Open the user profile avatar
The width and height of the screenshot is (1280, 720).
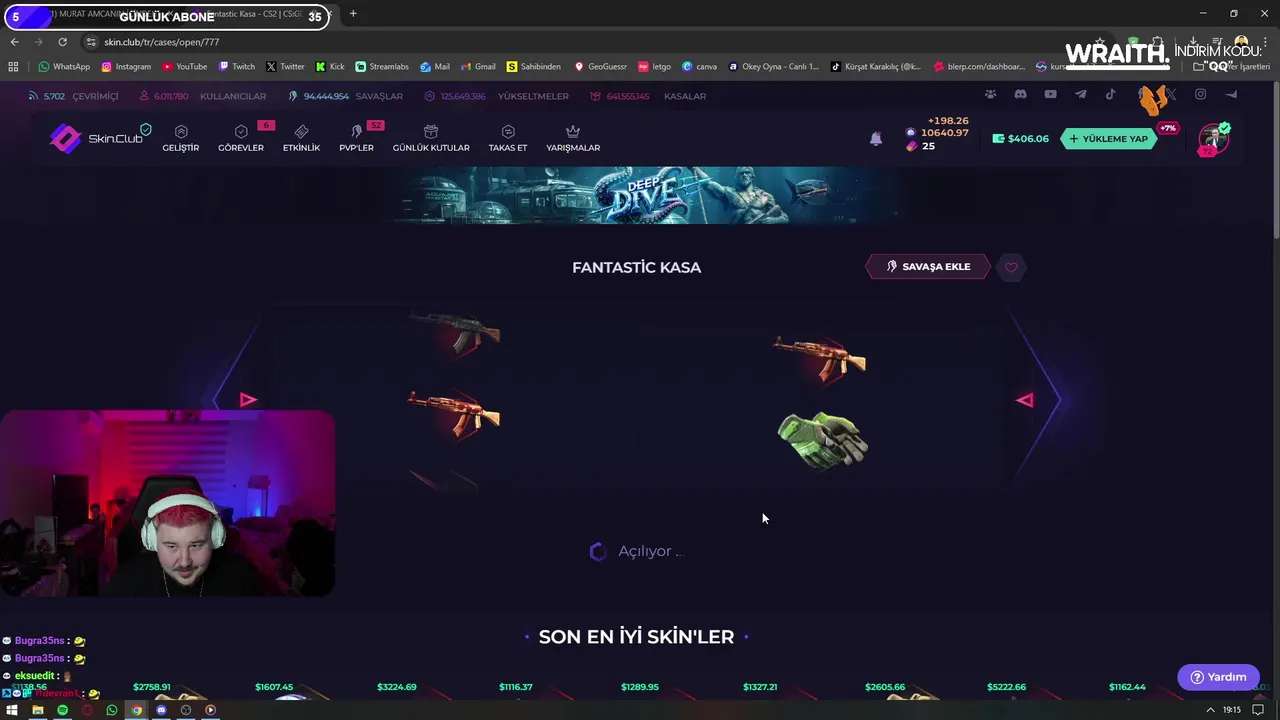1213,139
